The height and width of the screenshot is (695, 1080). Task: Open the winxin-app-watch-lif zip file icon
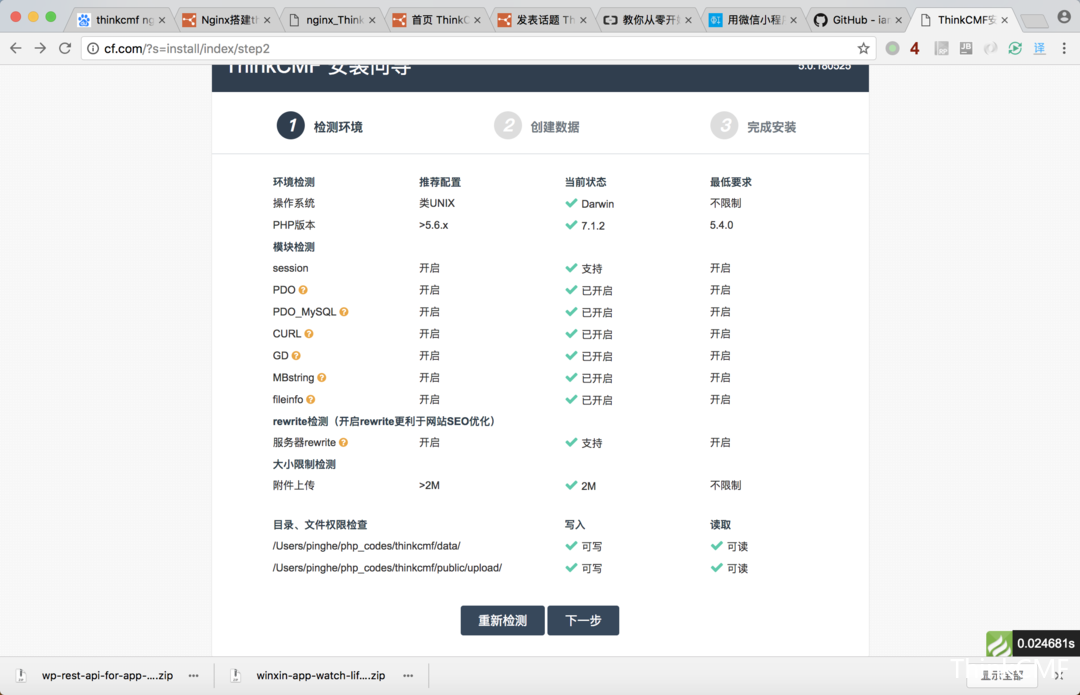pyautogui.click(x=236, y=676)
